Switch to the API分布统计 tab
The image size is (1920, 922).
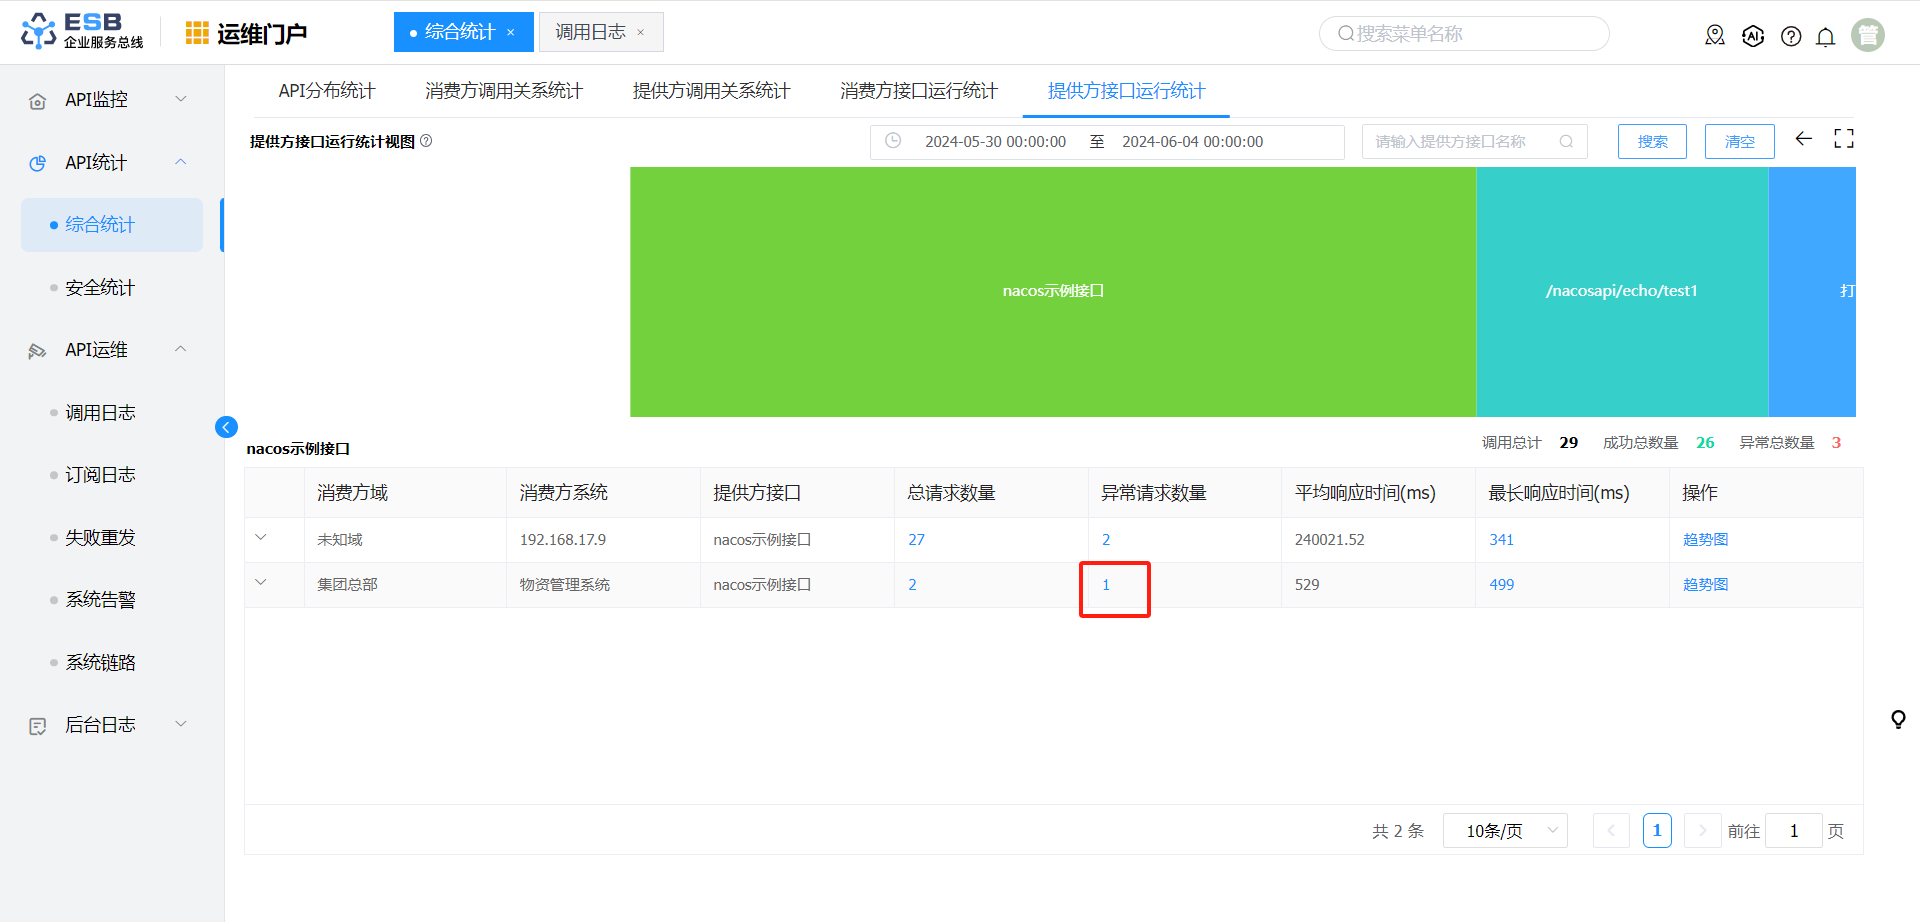coord(326,91)
